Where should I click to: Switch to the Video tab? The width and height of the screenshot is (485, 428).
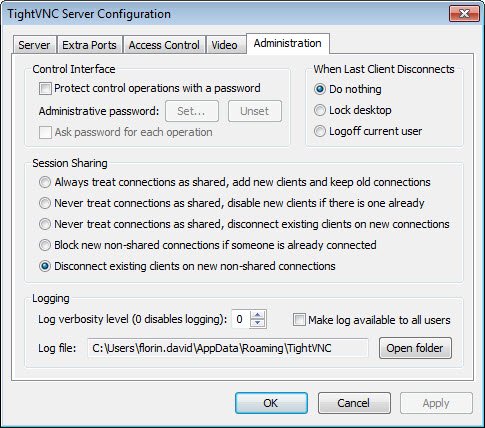pyautogui.click(x=225, y=45)
